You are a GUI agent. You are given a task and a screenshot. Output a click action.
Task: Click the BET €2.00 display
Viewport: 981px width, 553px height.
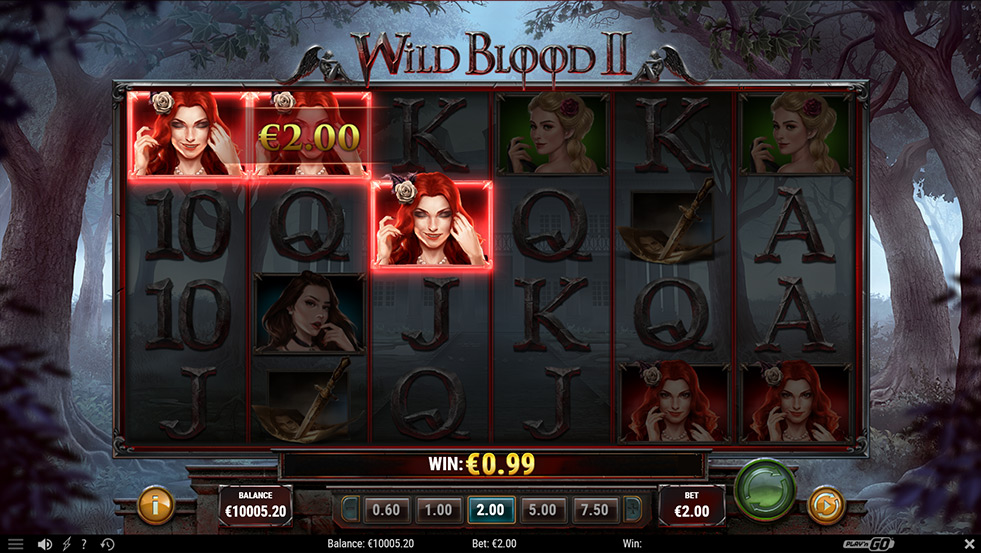click(x=691, y=505)
